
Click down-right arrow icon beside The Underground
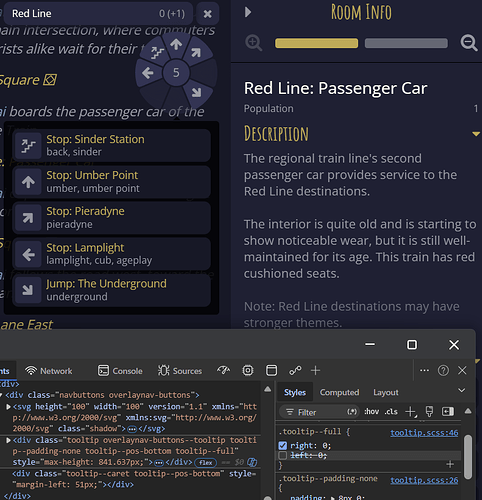tap(28, 290)
